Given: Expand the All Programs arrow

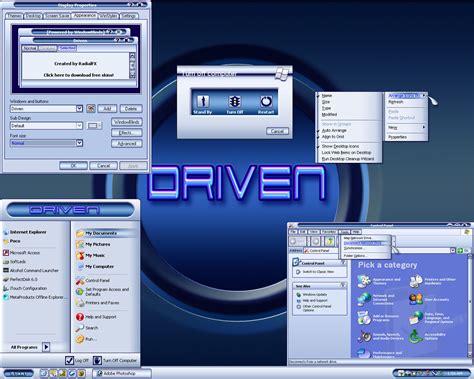Looking at the screenshot, I should click(x=46, y=347).
